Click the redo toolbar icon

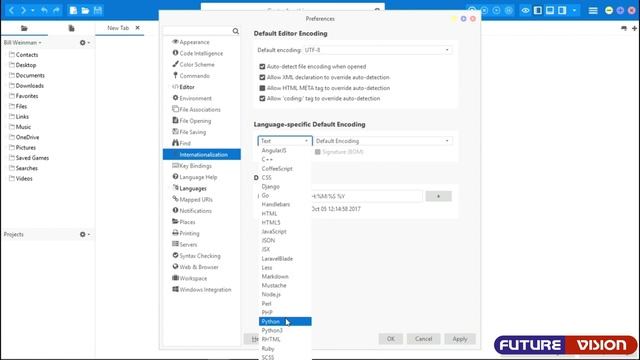tap(56, 10)
